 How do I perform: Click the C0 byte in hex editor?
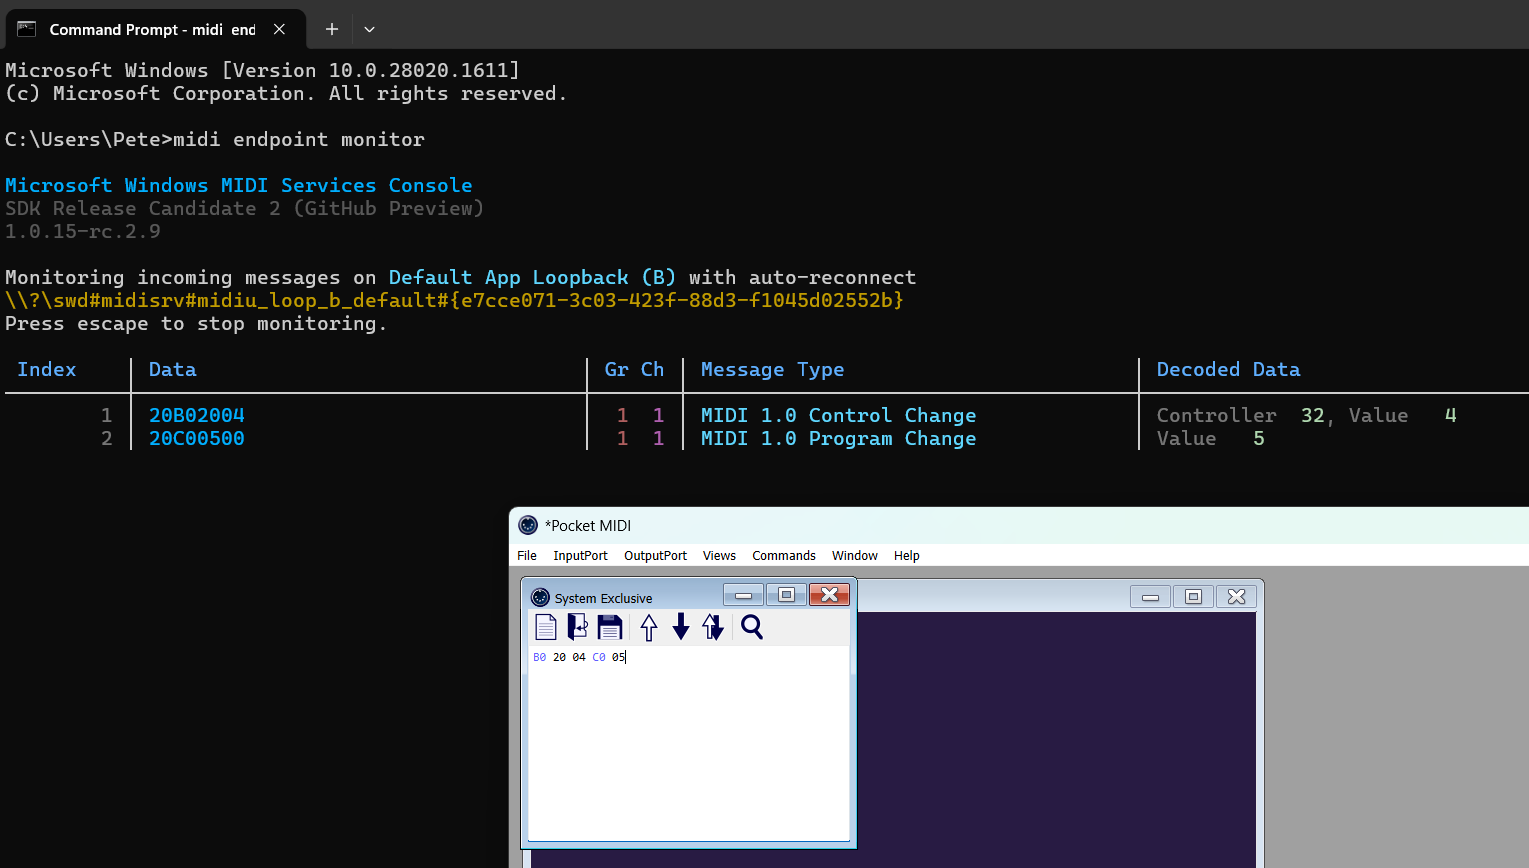click(599, 657)
